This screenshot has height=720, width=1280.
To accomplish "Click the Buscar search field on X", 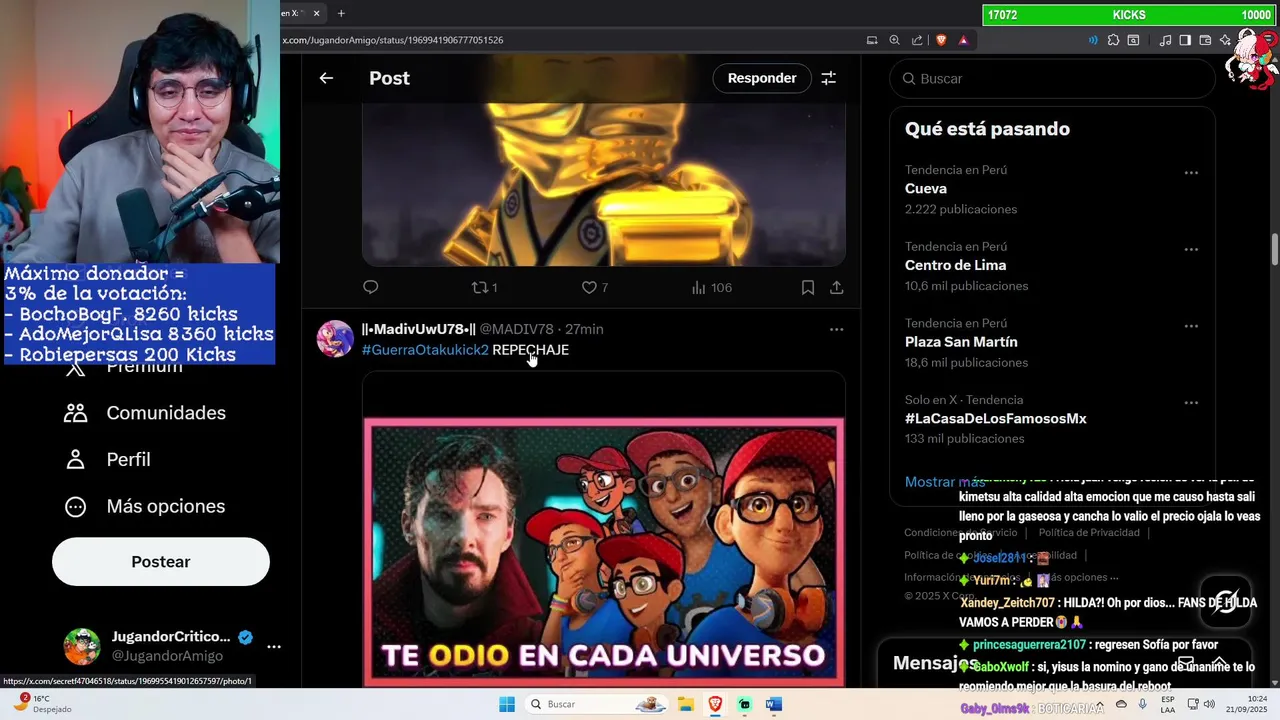I will [1052, 78].
